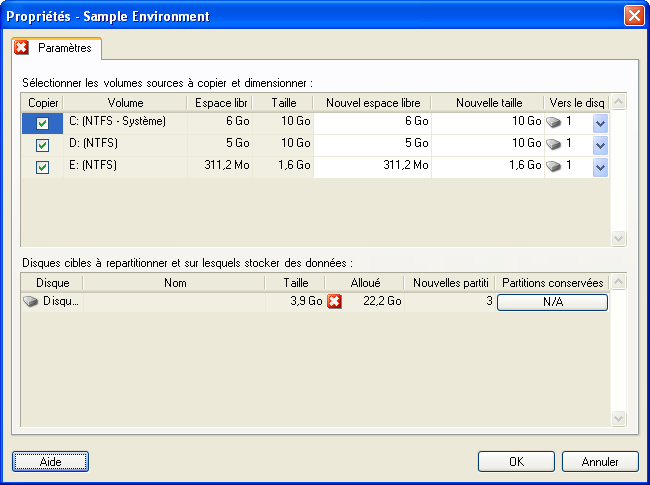Click the red X icon on Paramètres tab
650x485 pixels.
(x=22, y=48)
